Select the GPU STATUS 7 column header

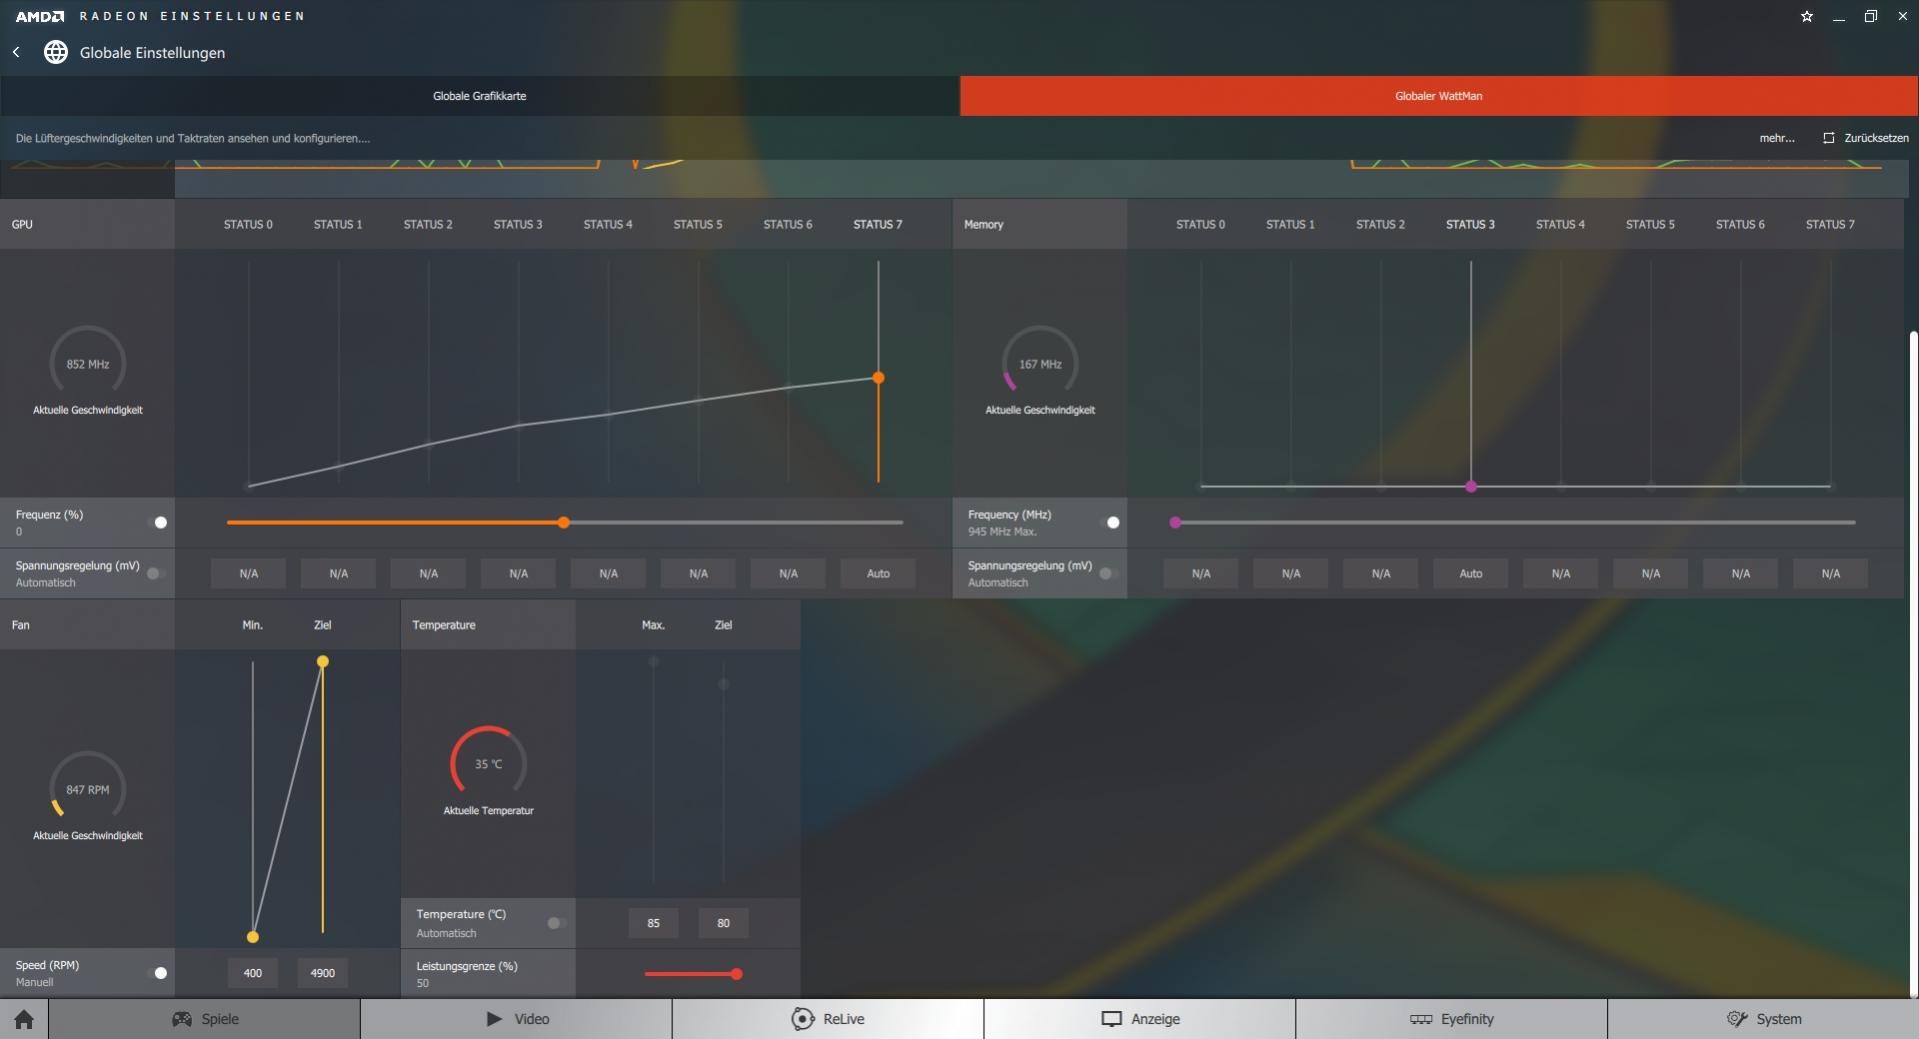[878, 224]
